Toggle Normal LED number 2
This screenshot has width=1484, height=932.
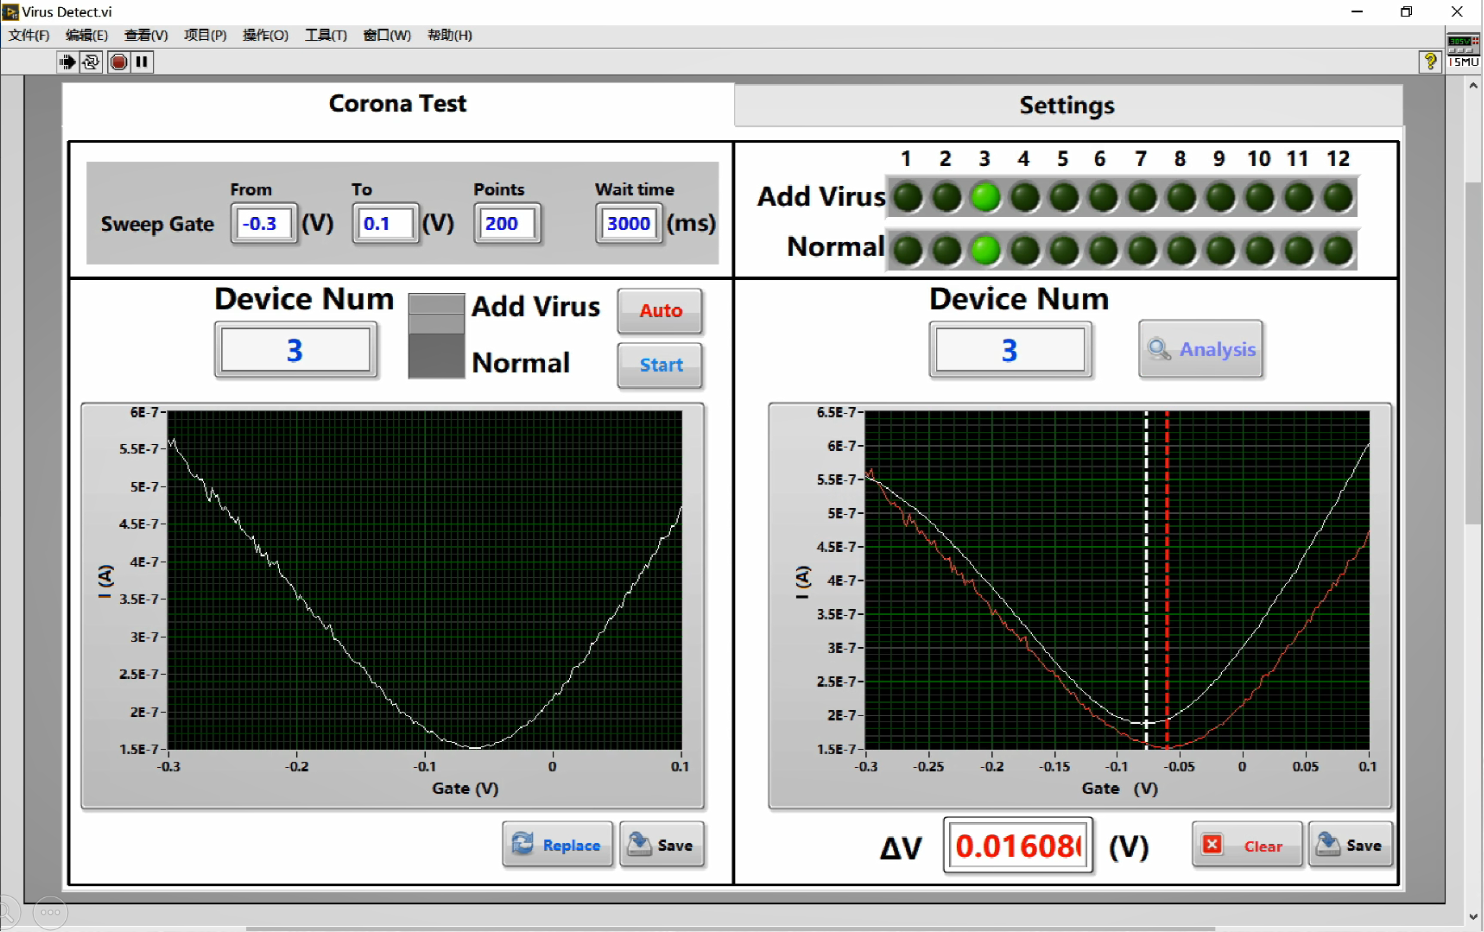coord(947,249)
